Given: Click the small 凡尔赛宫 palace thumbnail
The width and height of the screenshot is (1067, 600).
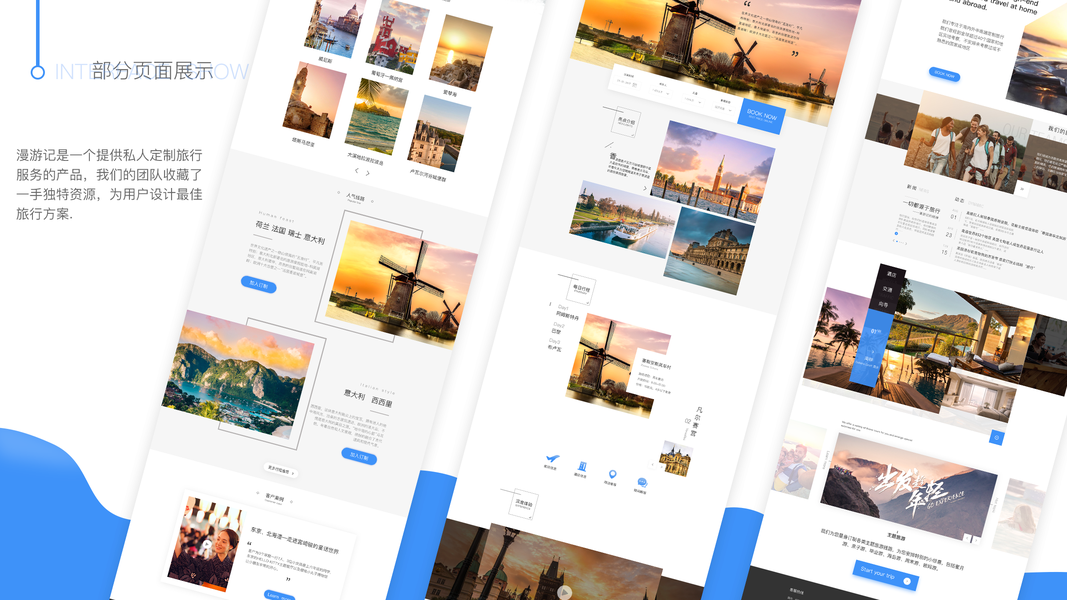Looking at the screenshot, I should click(x=676, y=459).
